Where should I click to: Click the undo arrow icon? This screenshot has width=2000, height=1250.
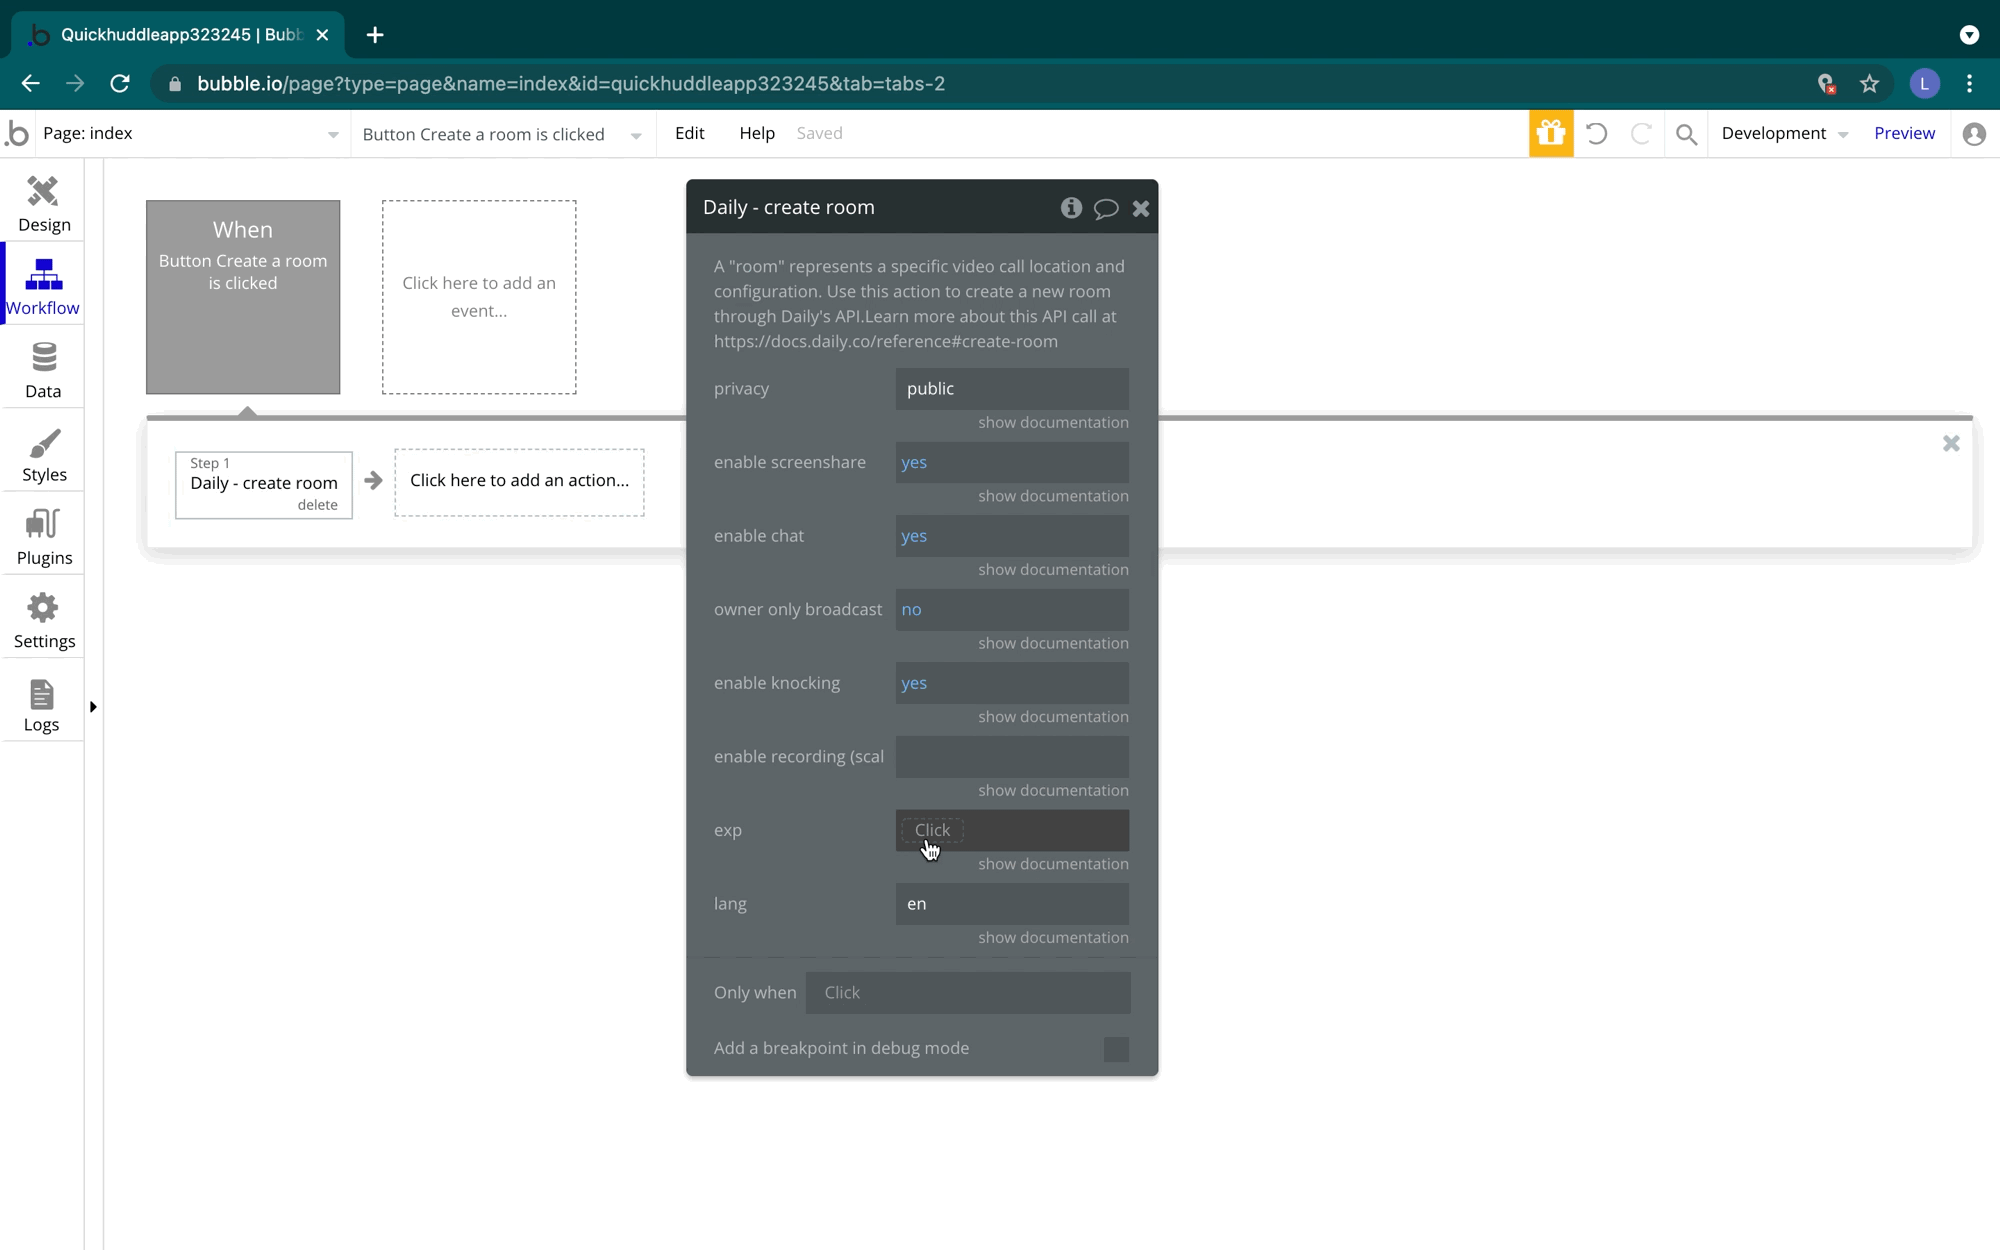pyautogui.click(x=1596, y=133)
